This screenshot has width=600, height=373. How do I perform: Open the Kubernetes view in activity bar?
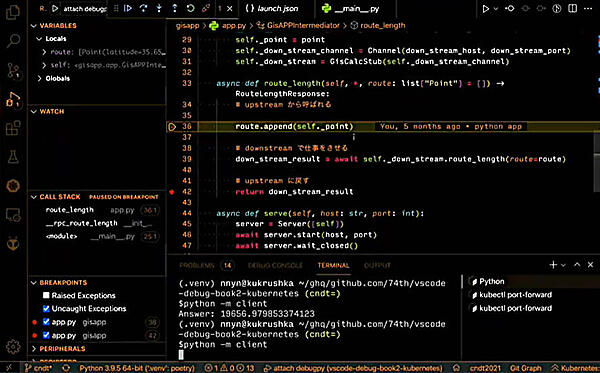(x=13, y=186)
